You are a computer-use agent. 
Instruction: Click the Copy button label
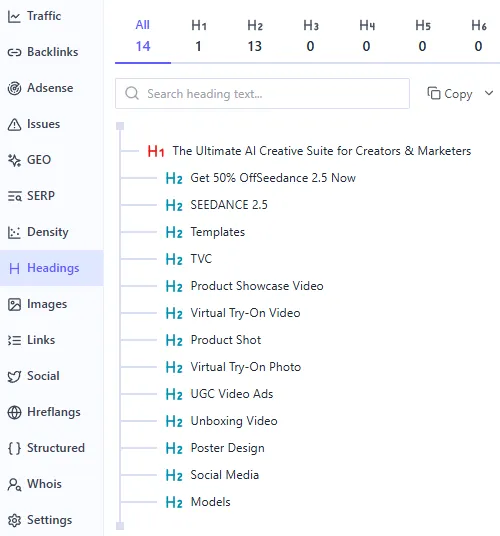(458, 94)
